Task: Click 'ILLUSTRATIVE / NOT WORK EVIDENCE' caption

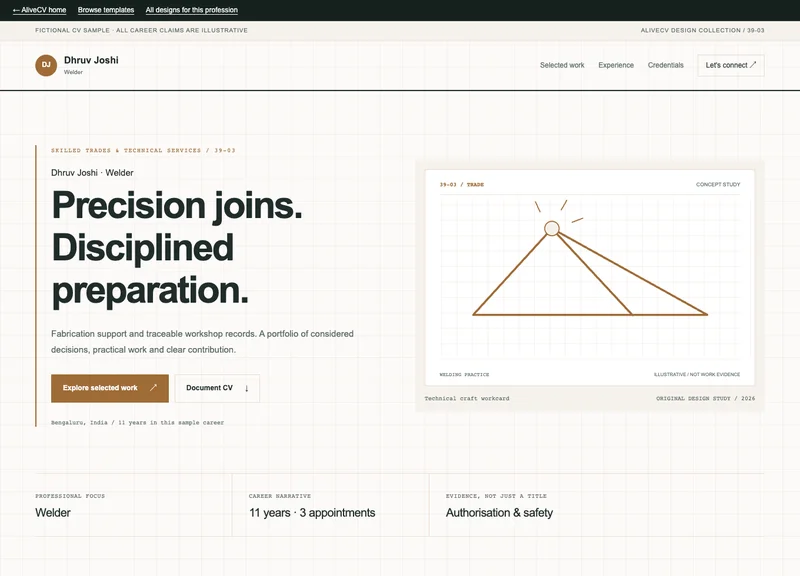Action: click(x=697, y=374)
